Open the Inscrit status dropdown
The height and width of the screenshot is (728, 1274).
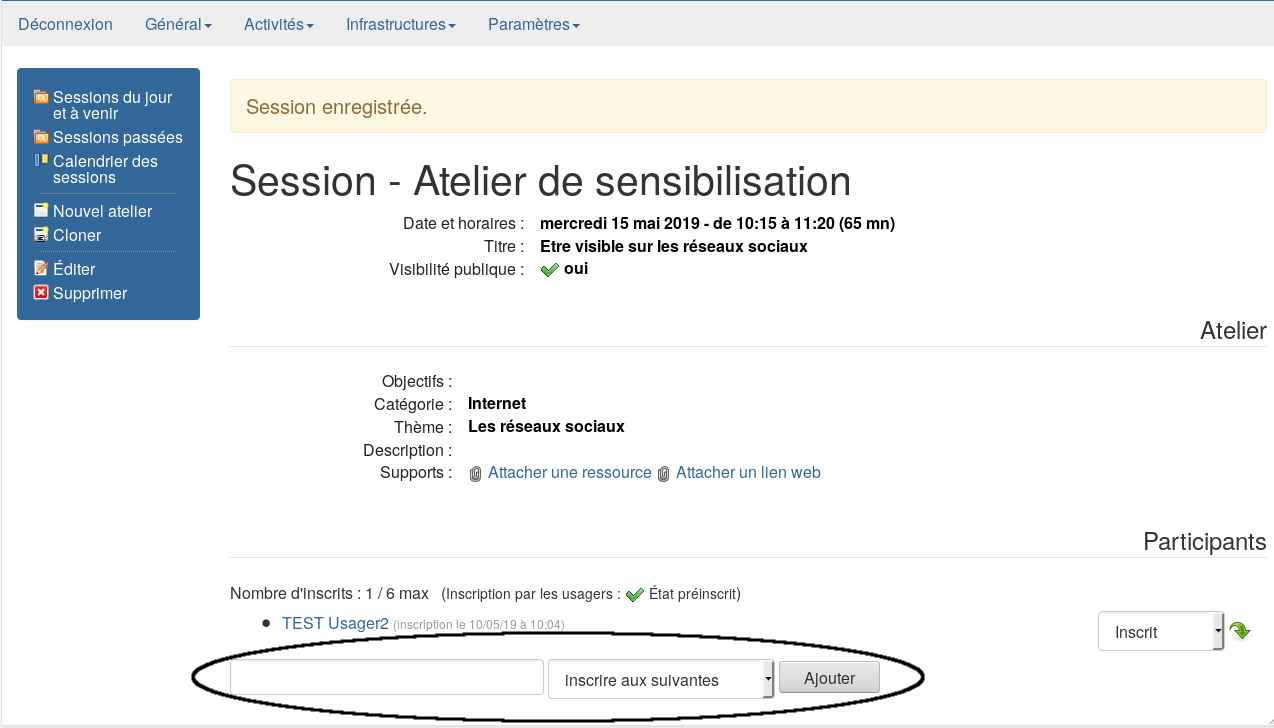(x=1160, y=632)
